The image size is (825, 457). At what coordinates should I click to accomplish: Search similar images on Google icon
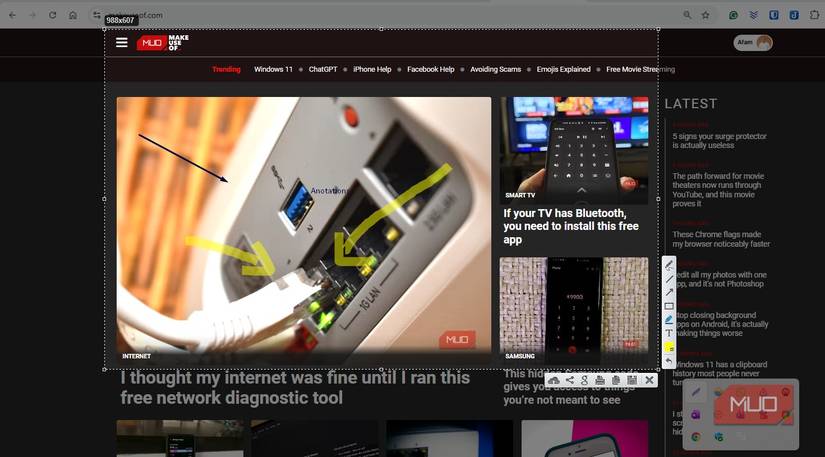pyautogui.click(x=585, y=380)
